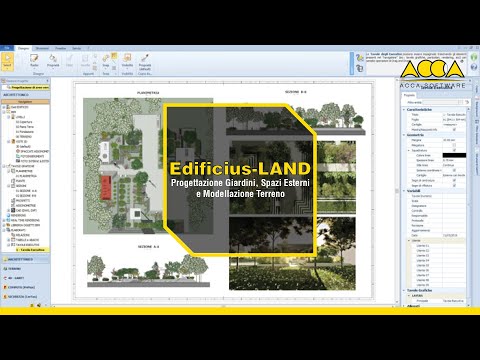480x360 pixels.
Task: Select level 02 Piano Terra in the tree
Action: click(x=25, y=127)
